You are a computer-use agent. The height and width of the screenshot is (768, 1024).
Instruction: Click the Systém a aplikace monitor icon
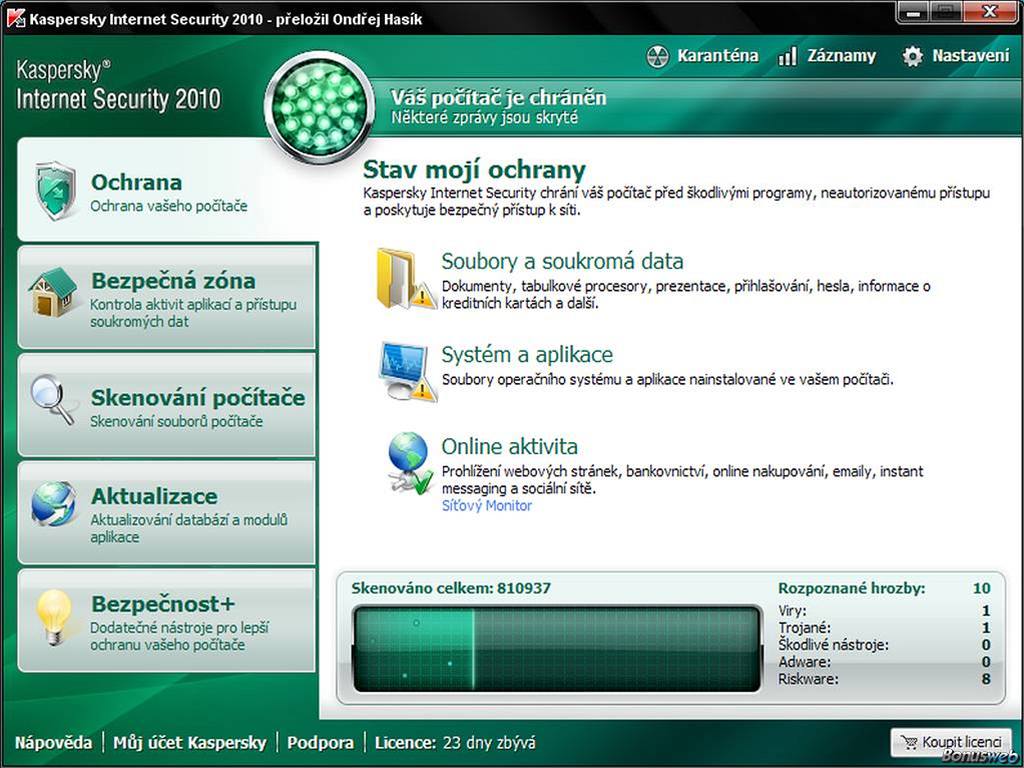coord(405,370)
